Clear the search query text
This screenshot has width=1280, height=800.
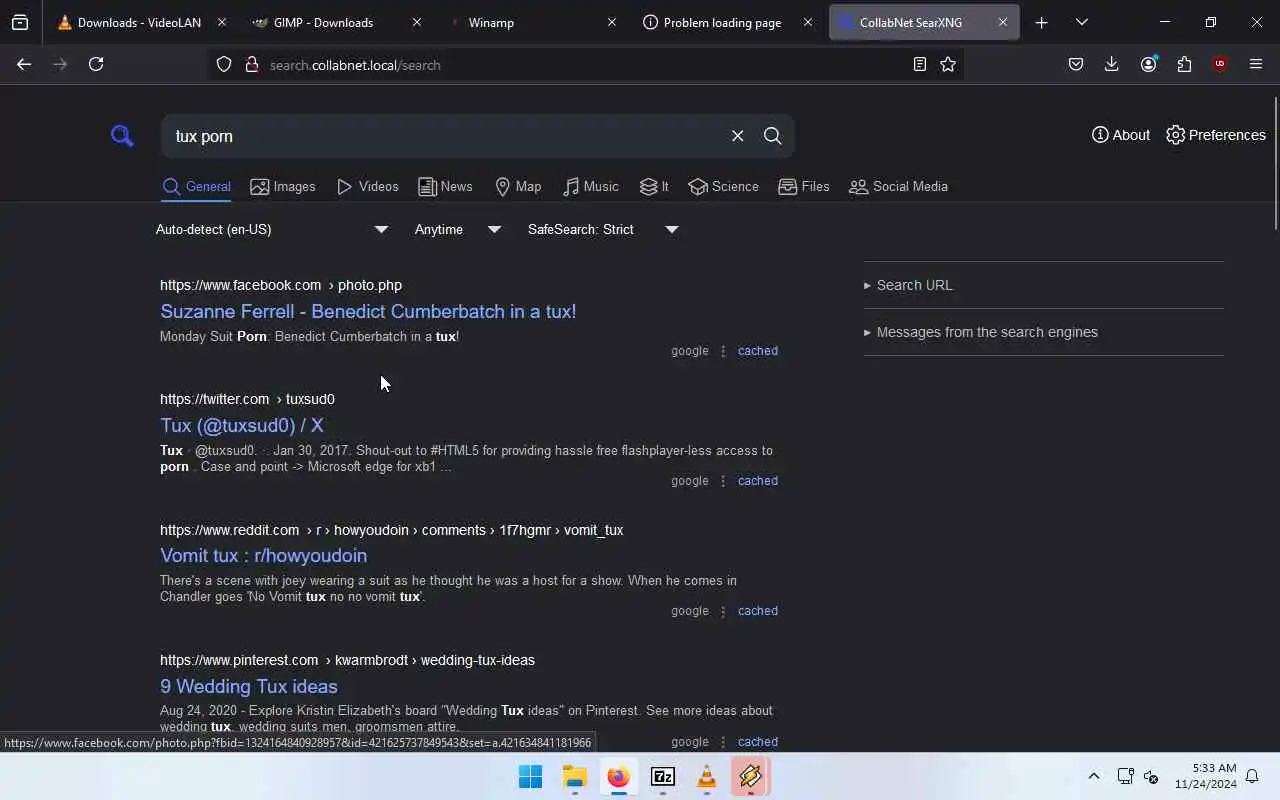pos(737,136)
